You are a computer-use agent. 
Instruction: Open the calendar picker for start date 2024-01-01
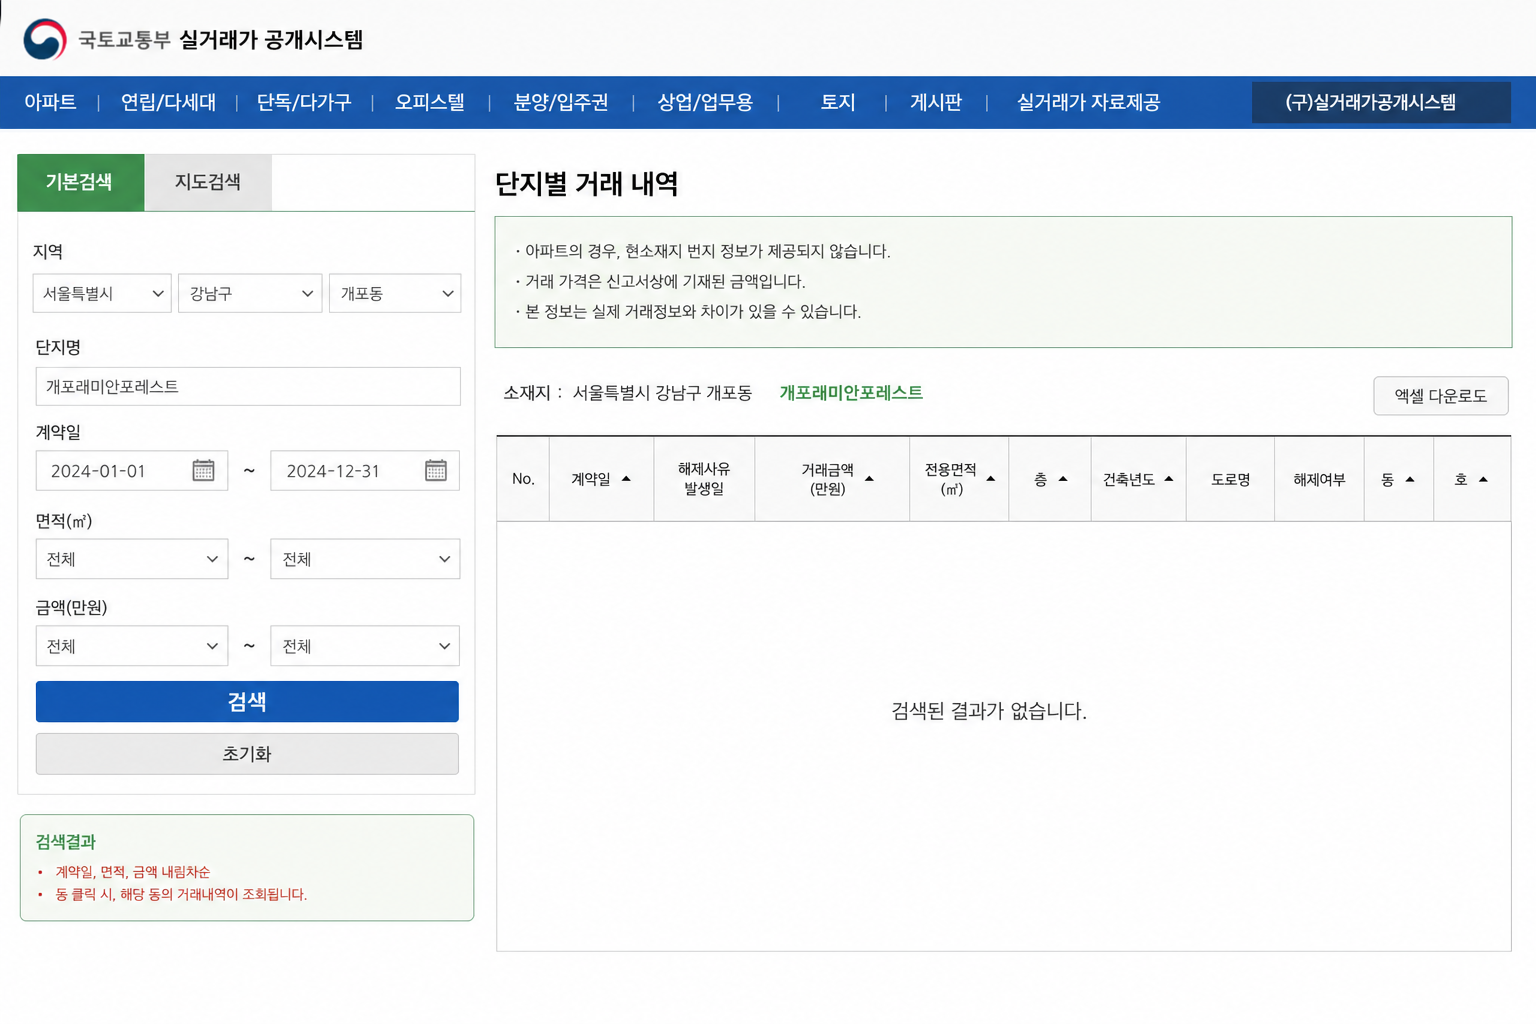coord(203,470)
